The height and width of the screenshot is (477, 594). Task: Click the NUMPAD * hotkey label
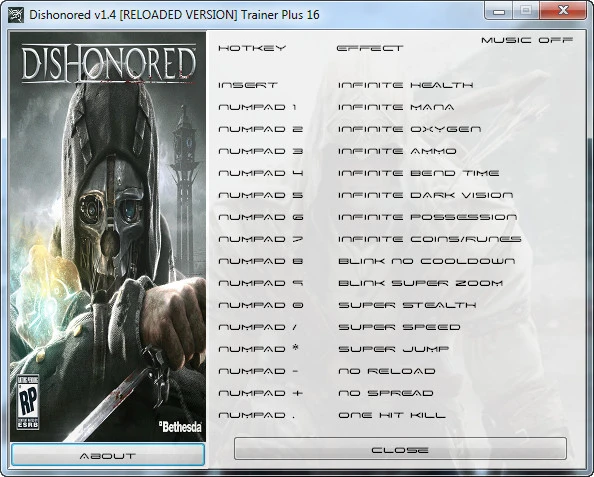259,349
